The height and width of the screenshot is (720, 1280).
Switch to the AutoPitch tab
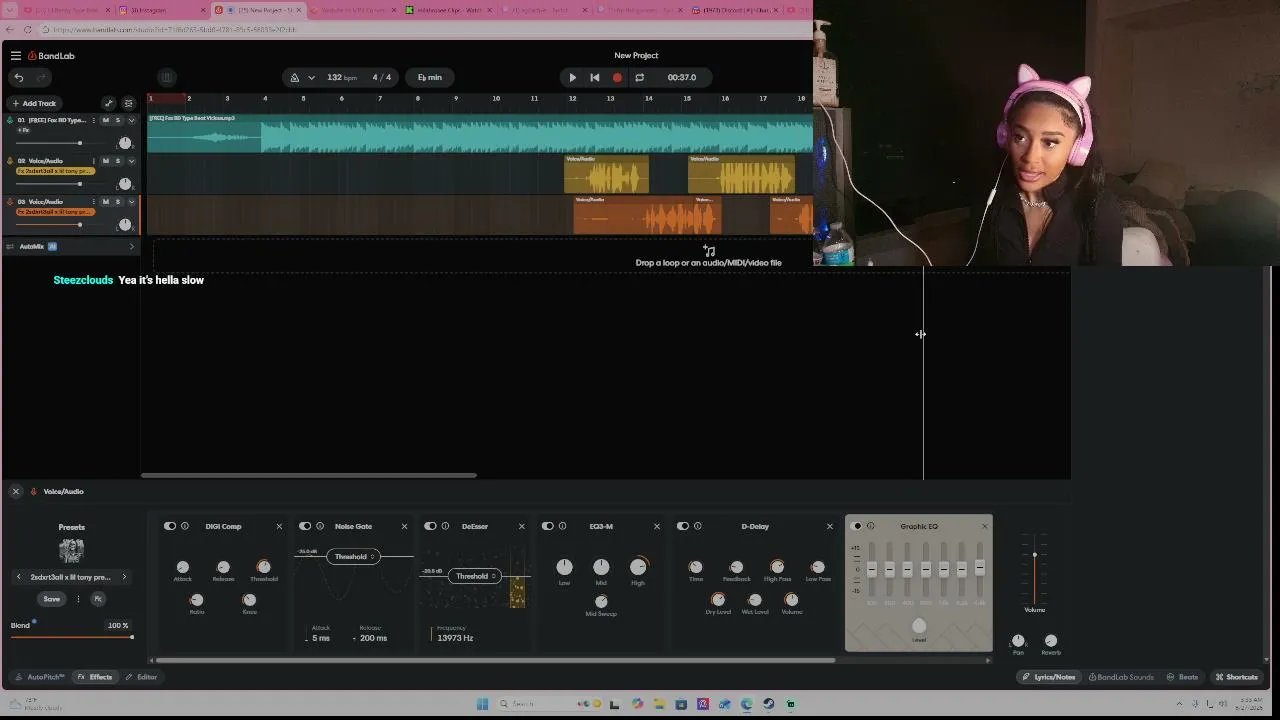tap(40, 677)
